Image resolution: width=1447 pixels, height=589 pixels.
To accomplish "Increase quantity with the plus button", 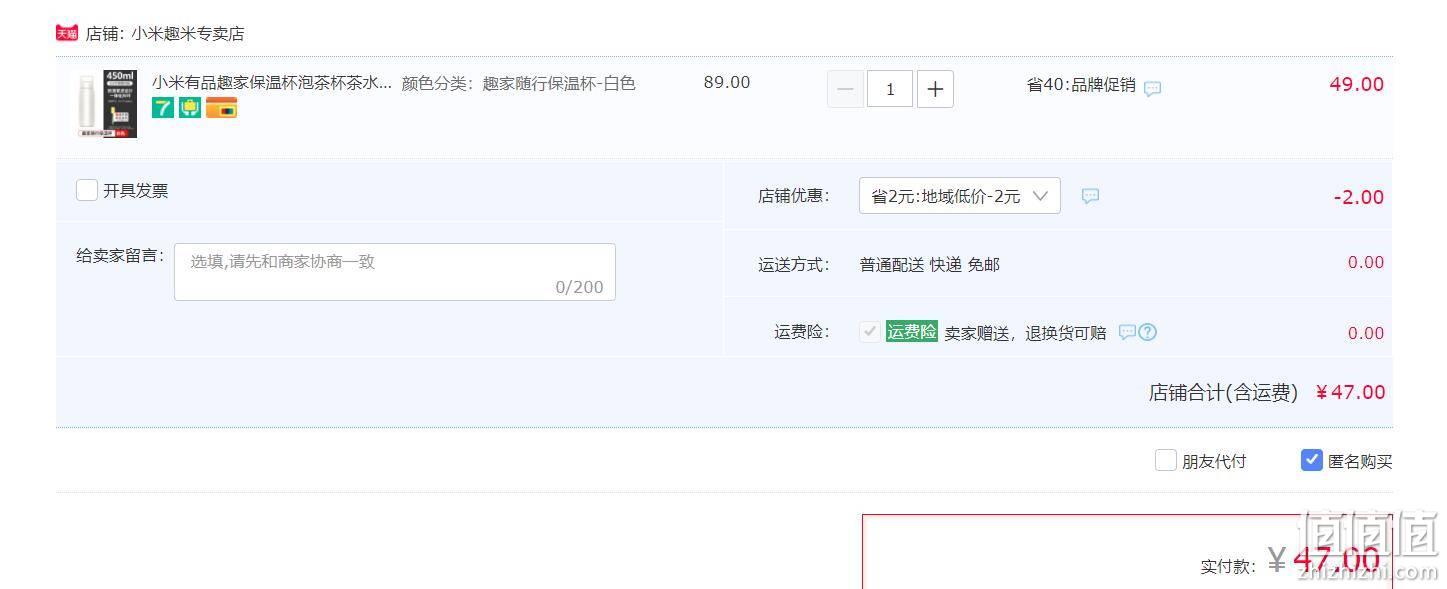I will (935, 89).
